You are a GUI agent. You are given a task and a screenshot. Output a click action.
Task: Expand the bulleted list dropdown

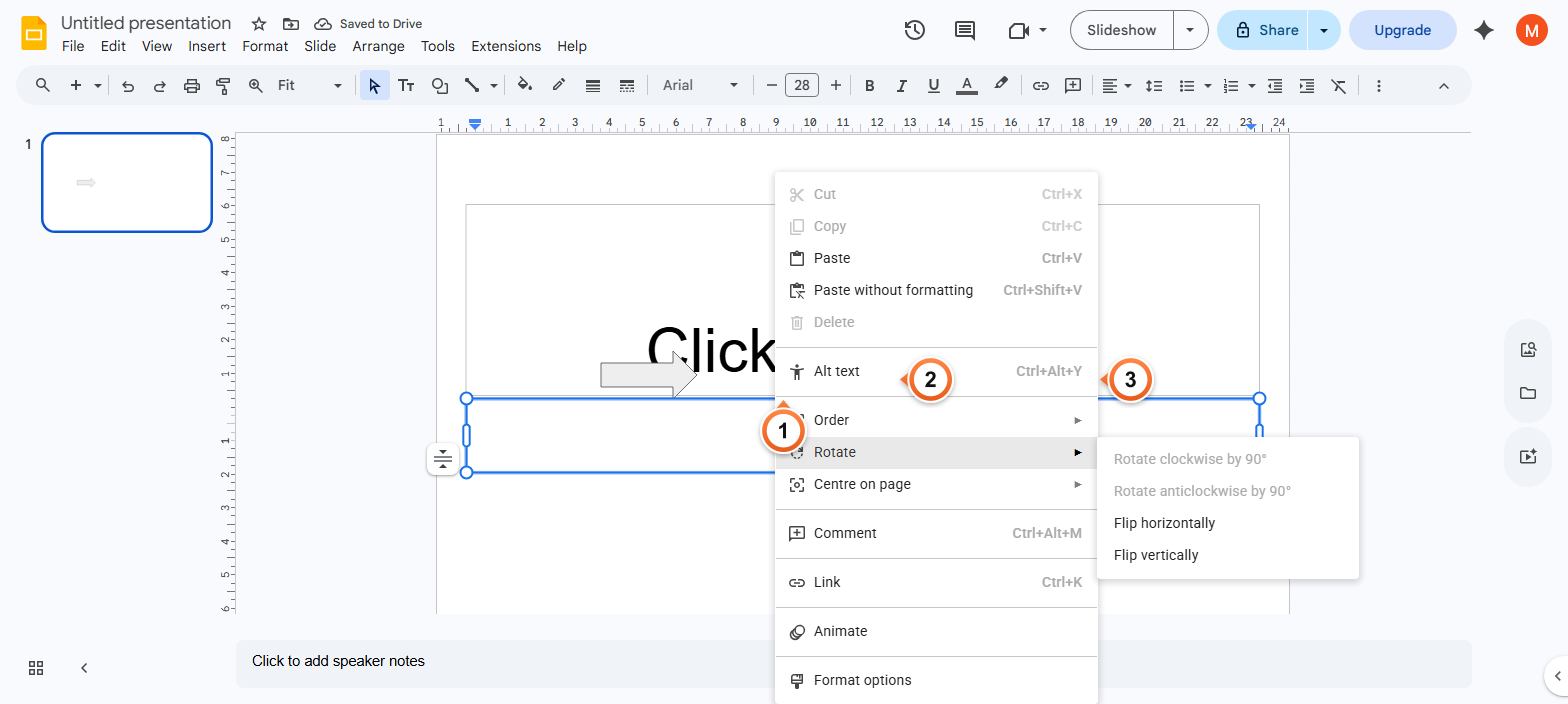[x=1208, y=86]
